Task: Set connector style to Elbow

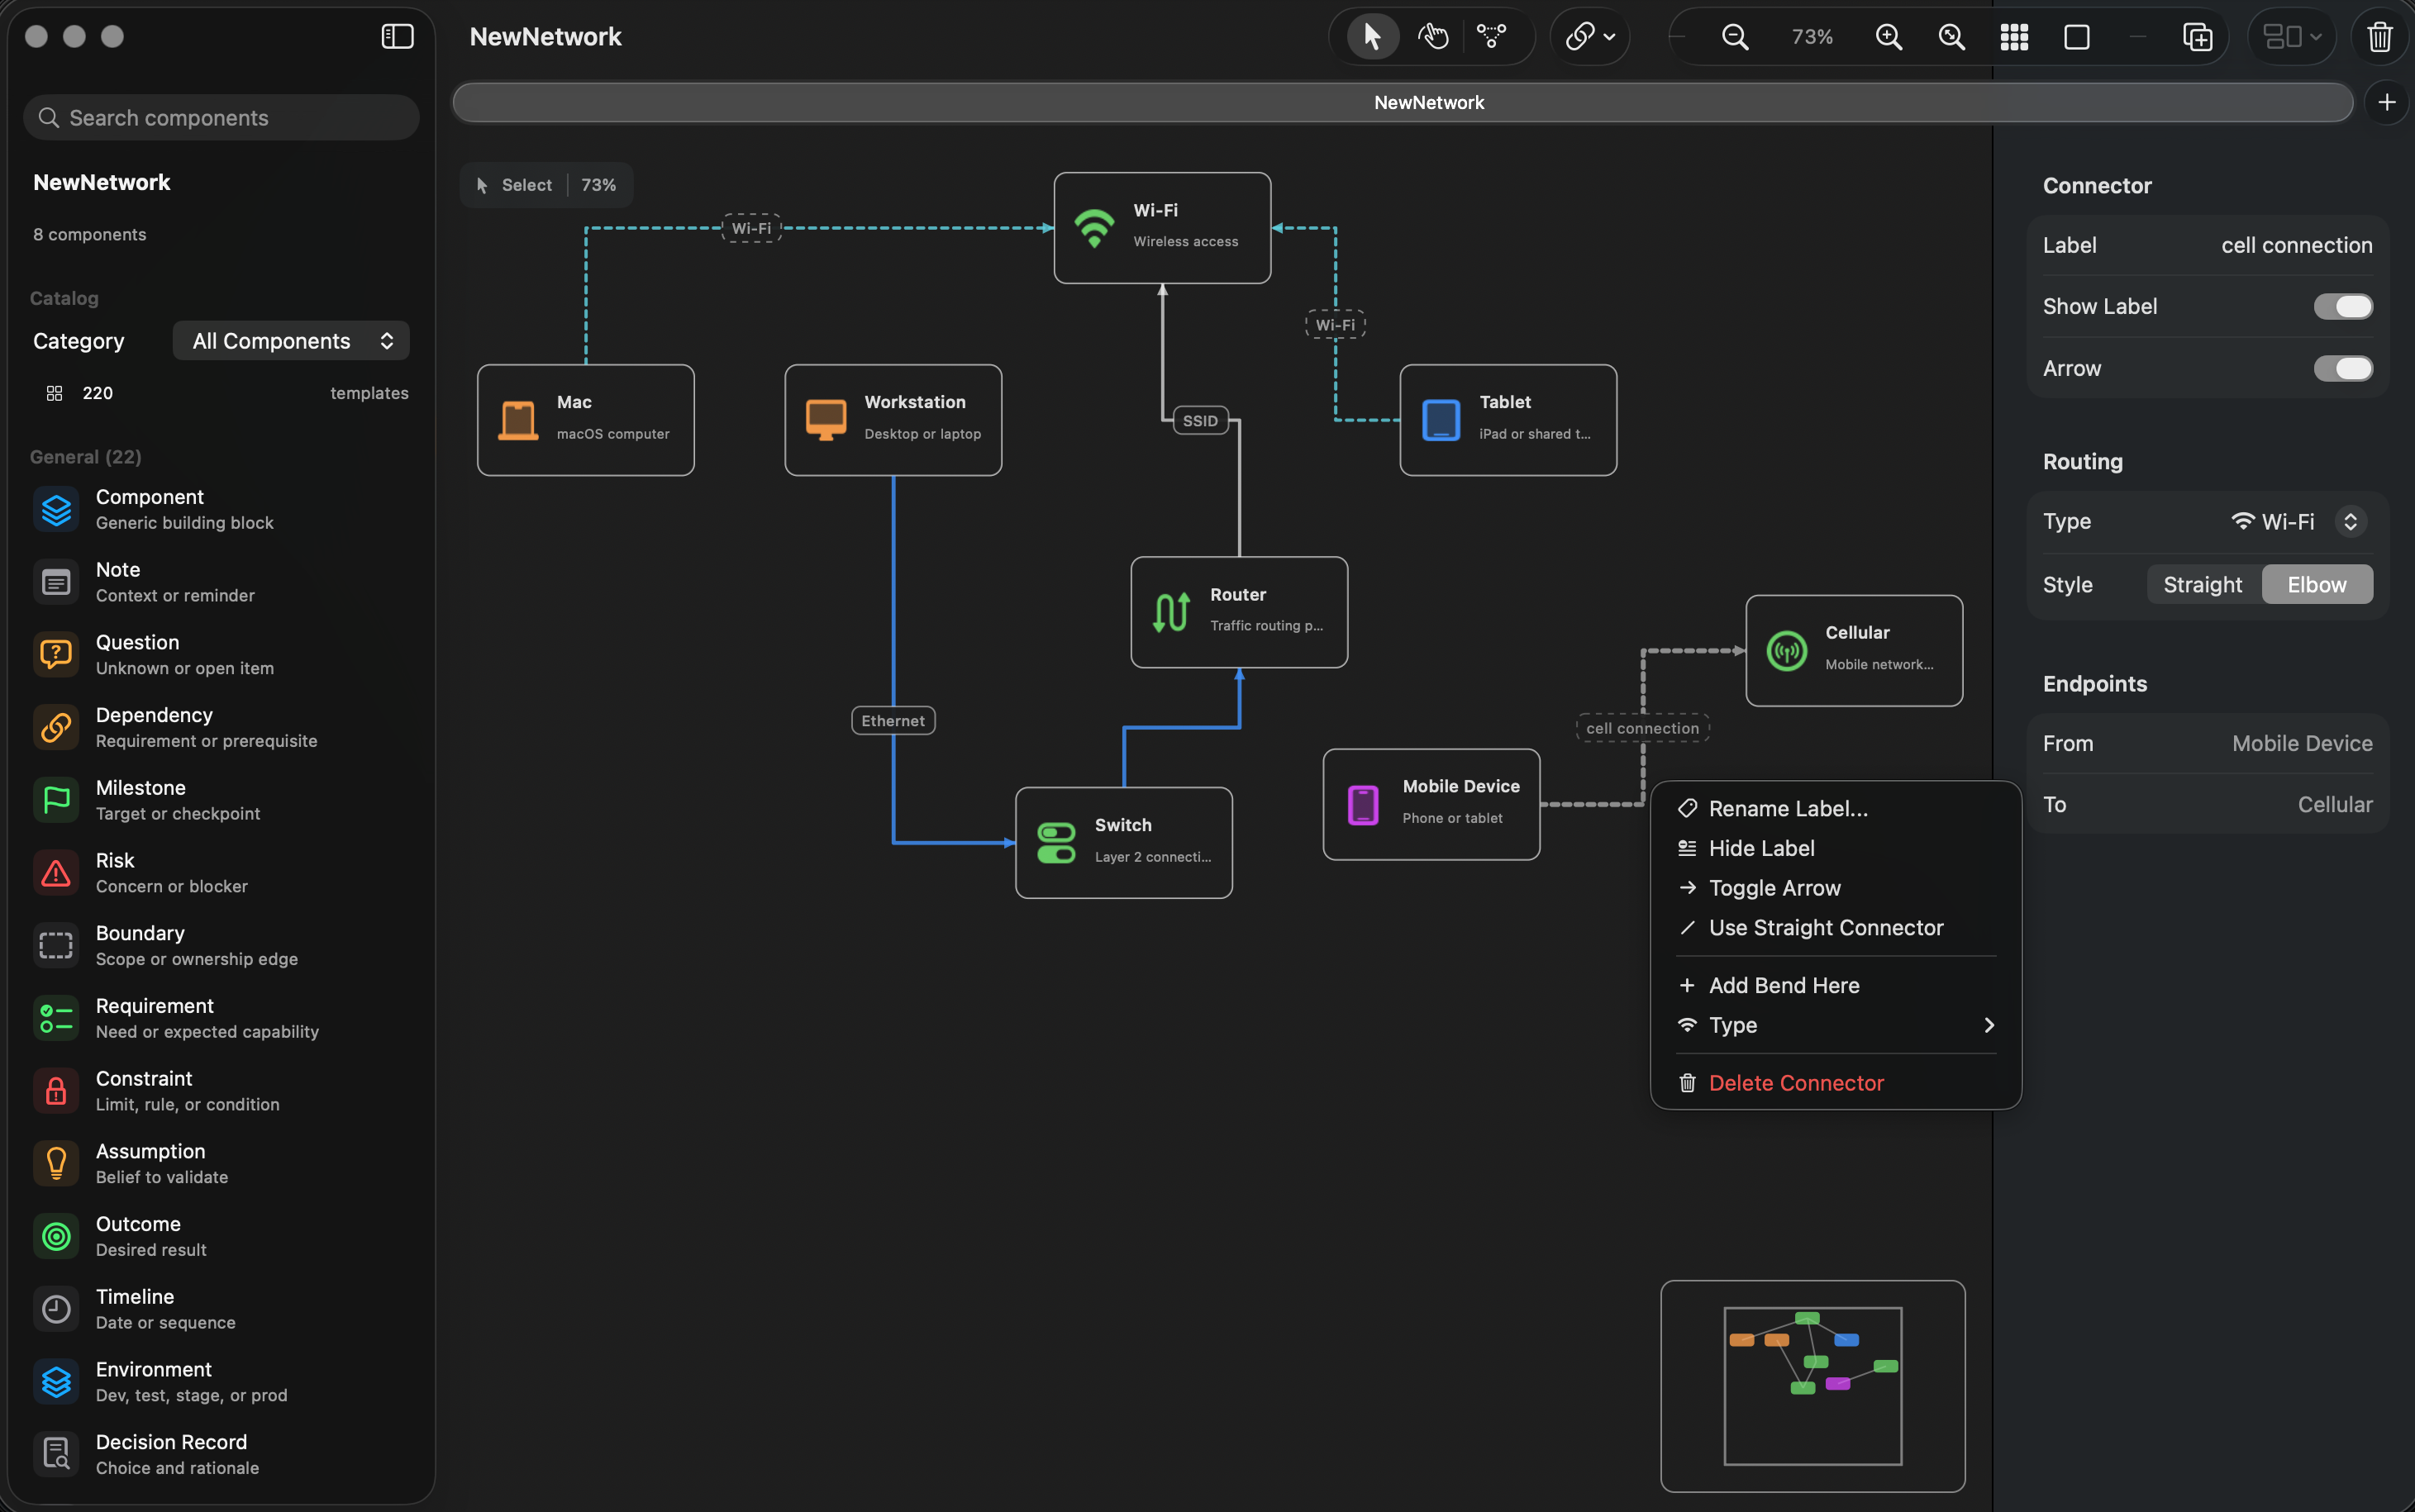Action: point(2316,584)
